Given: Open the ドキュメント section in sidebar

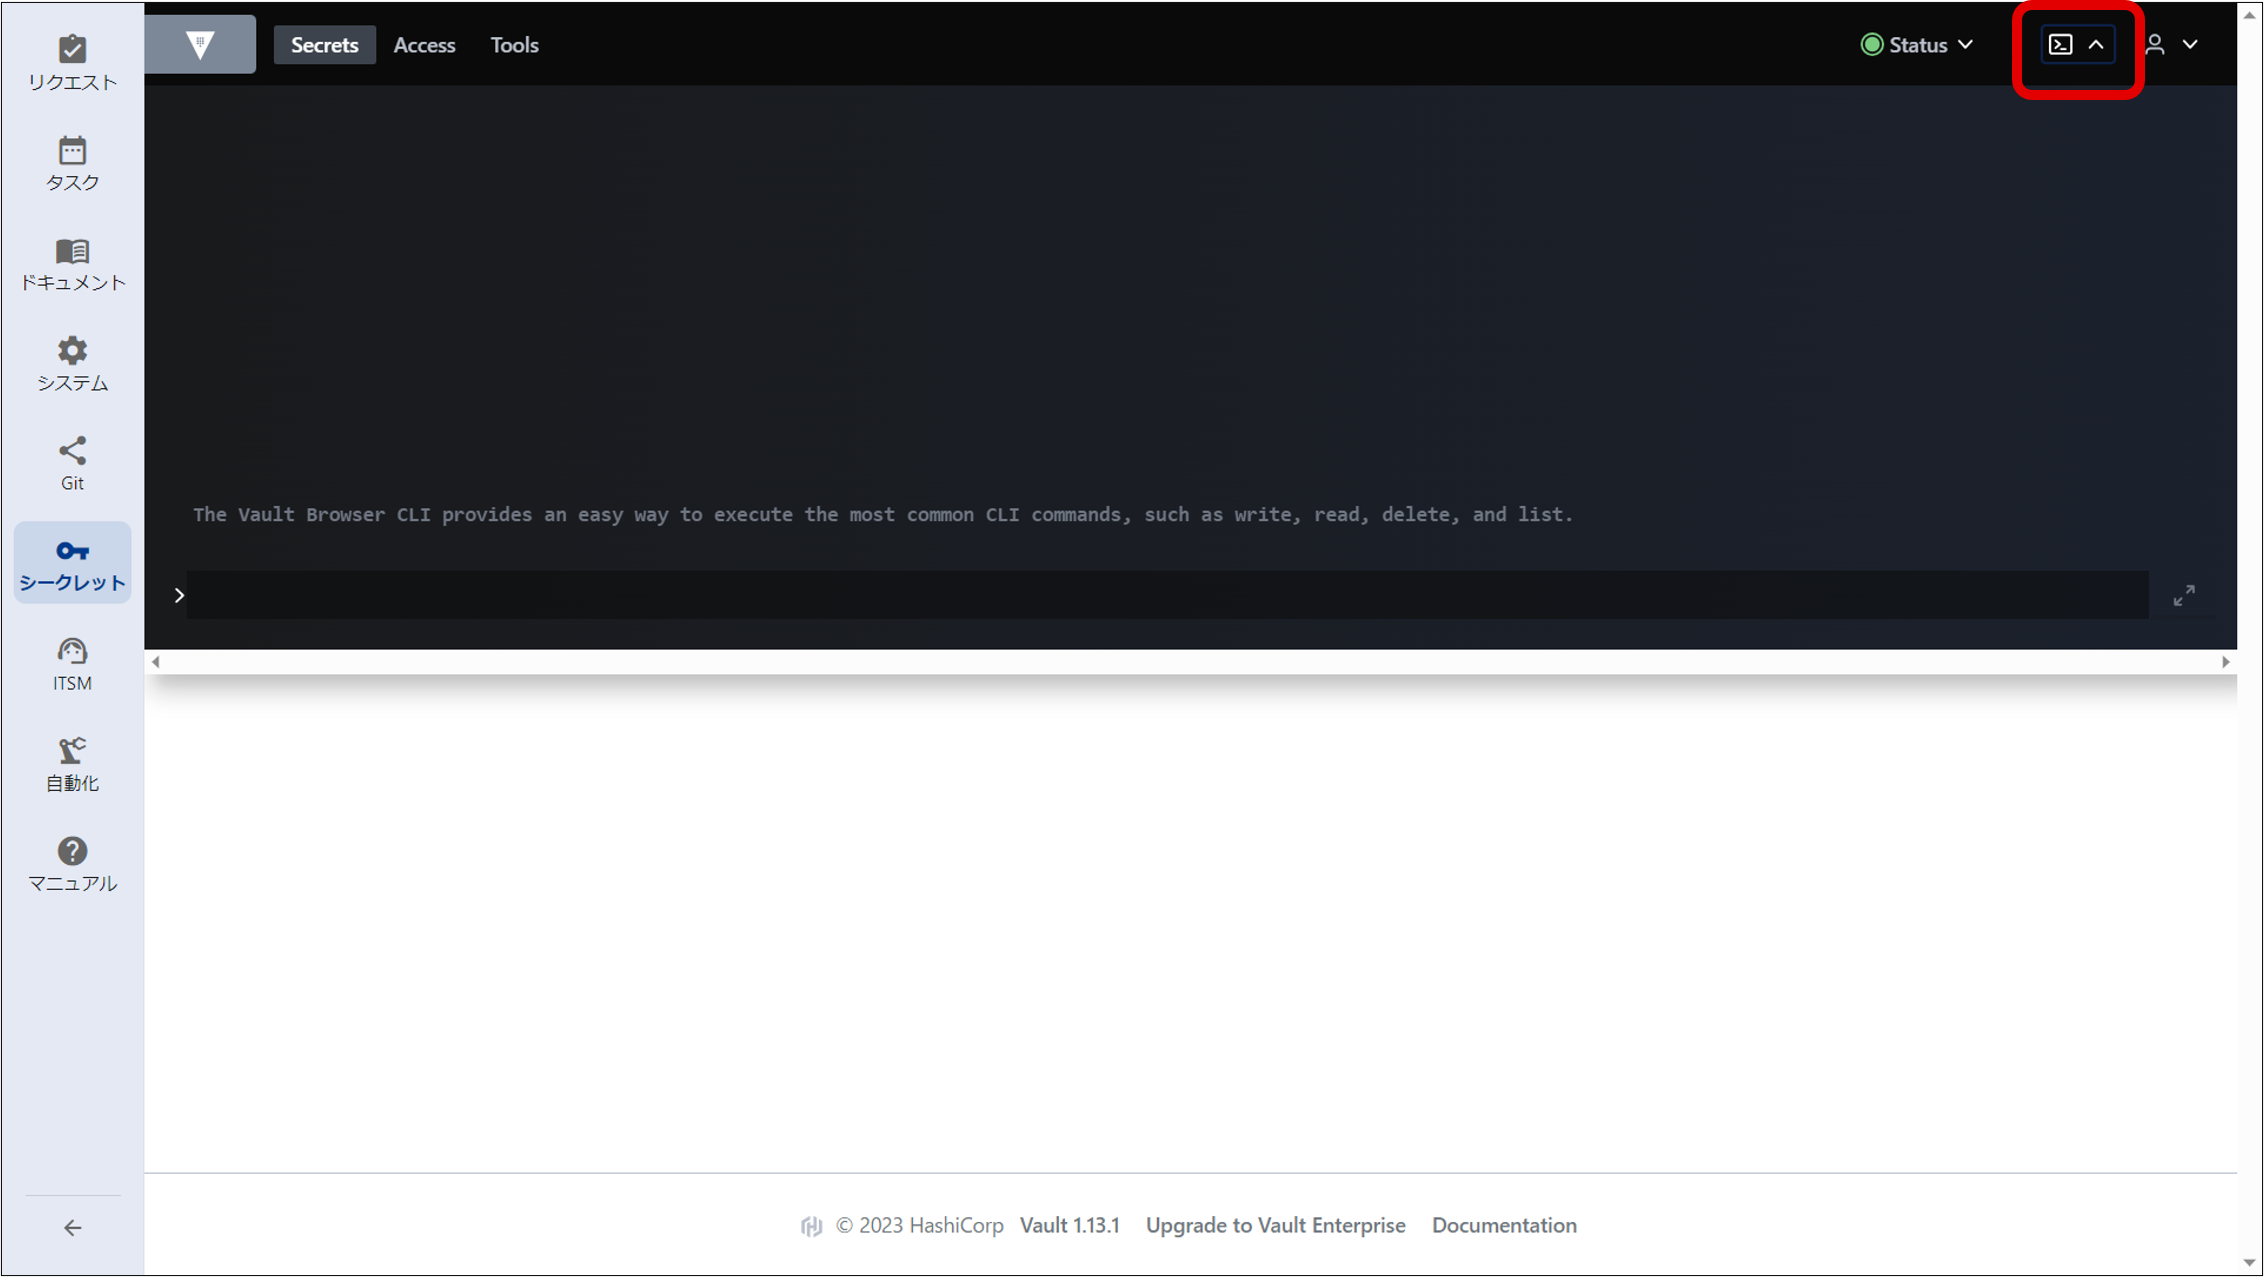Looking at the screenshot, I should point(71,262).
